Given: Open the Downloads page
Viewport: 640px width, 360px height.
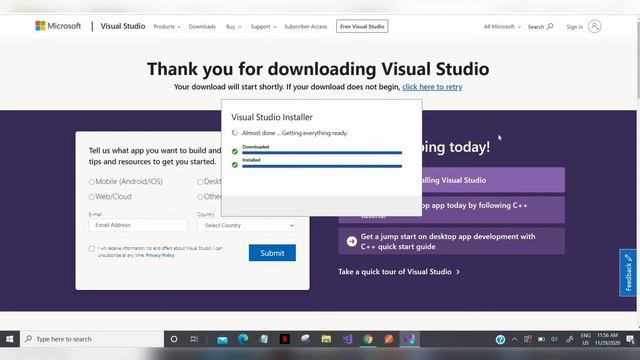Looking at the screenshot, I should 202,27.
